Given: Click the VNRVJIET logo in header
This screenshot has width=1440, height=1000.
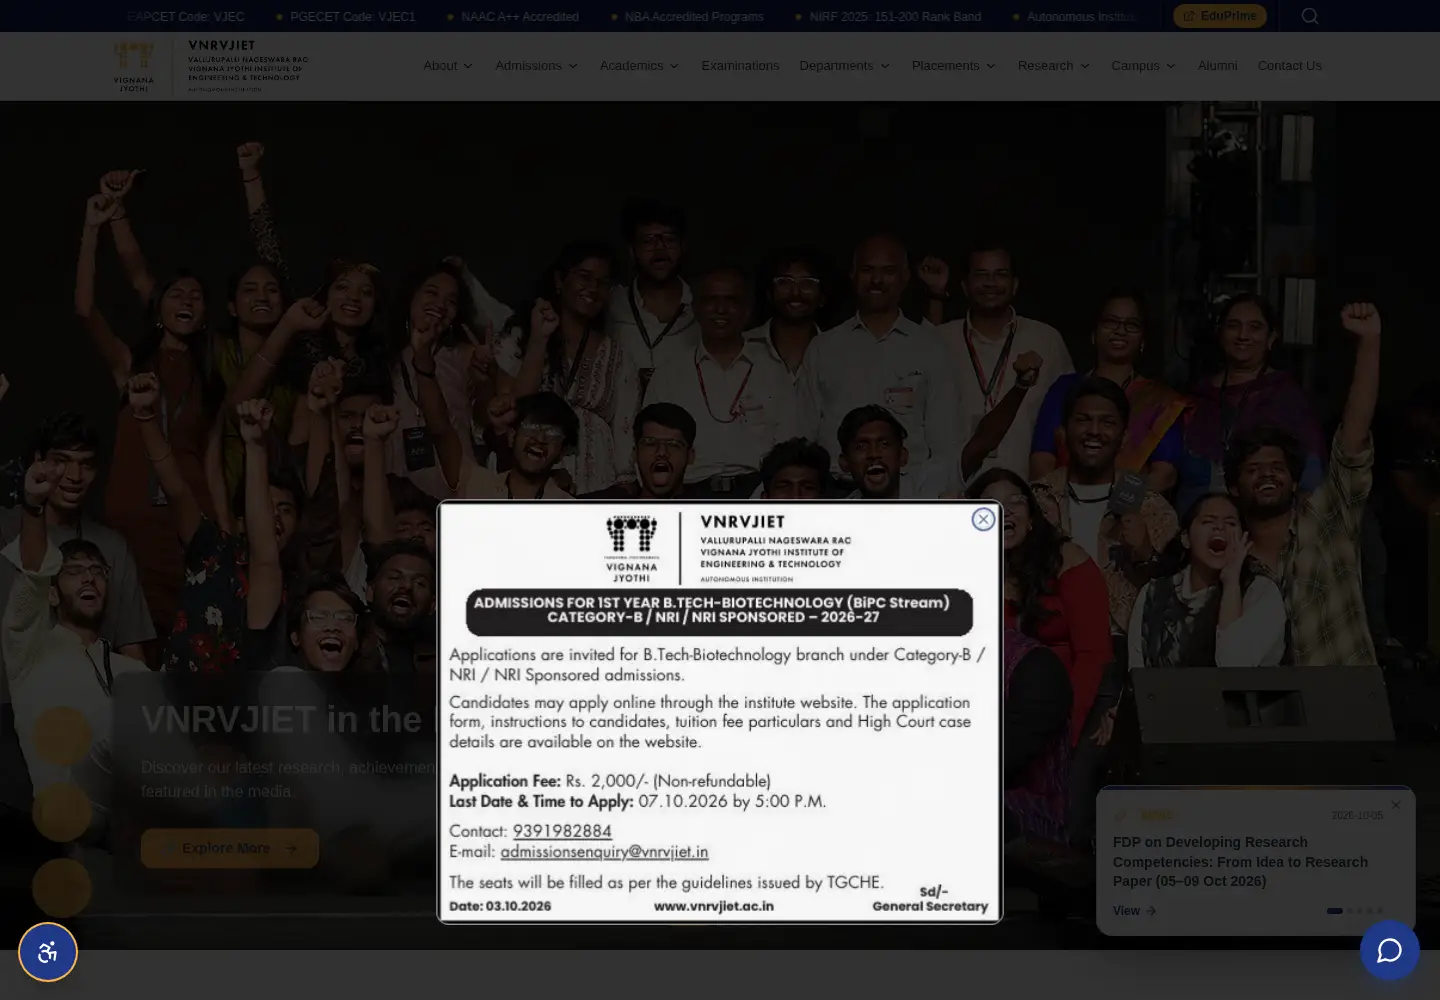Looking at the screenshot, I should pyautogui.click(x=211, y=66).
